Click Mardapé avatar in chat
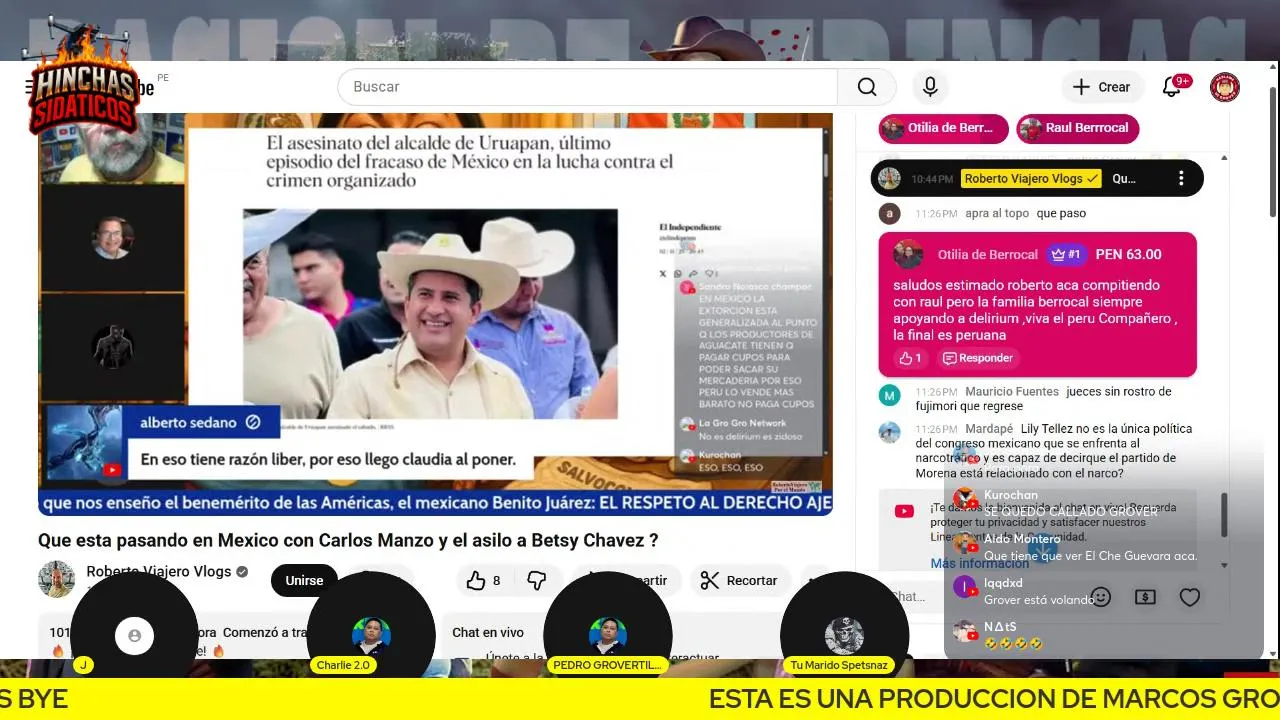Viewport: 1280px width, 720px height. (x=890, y=432)
